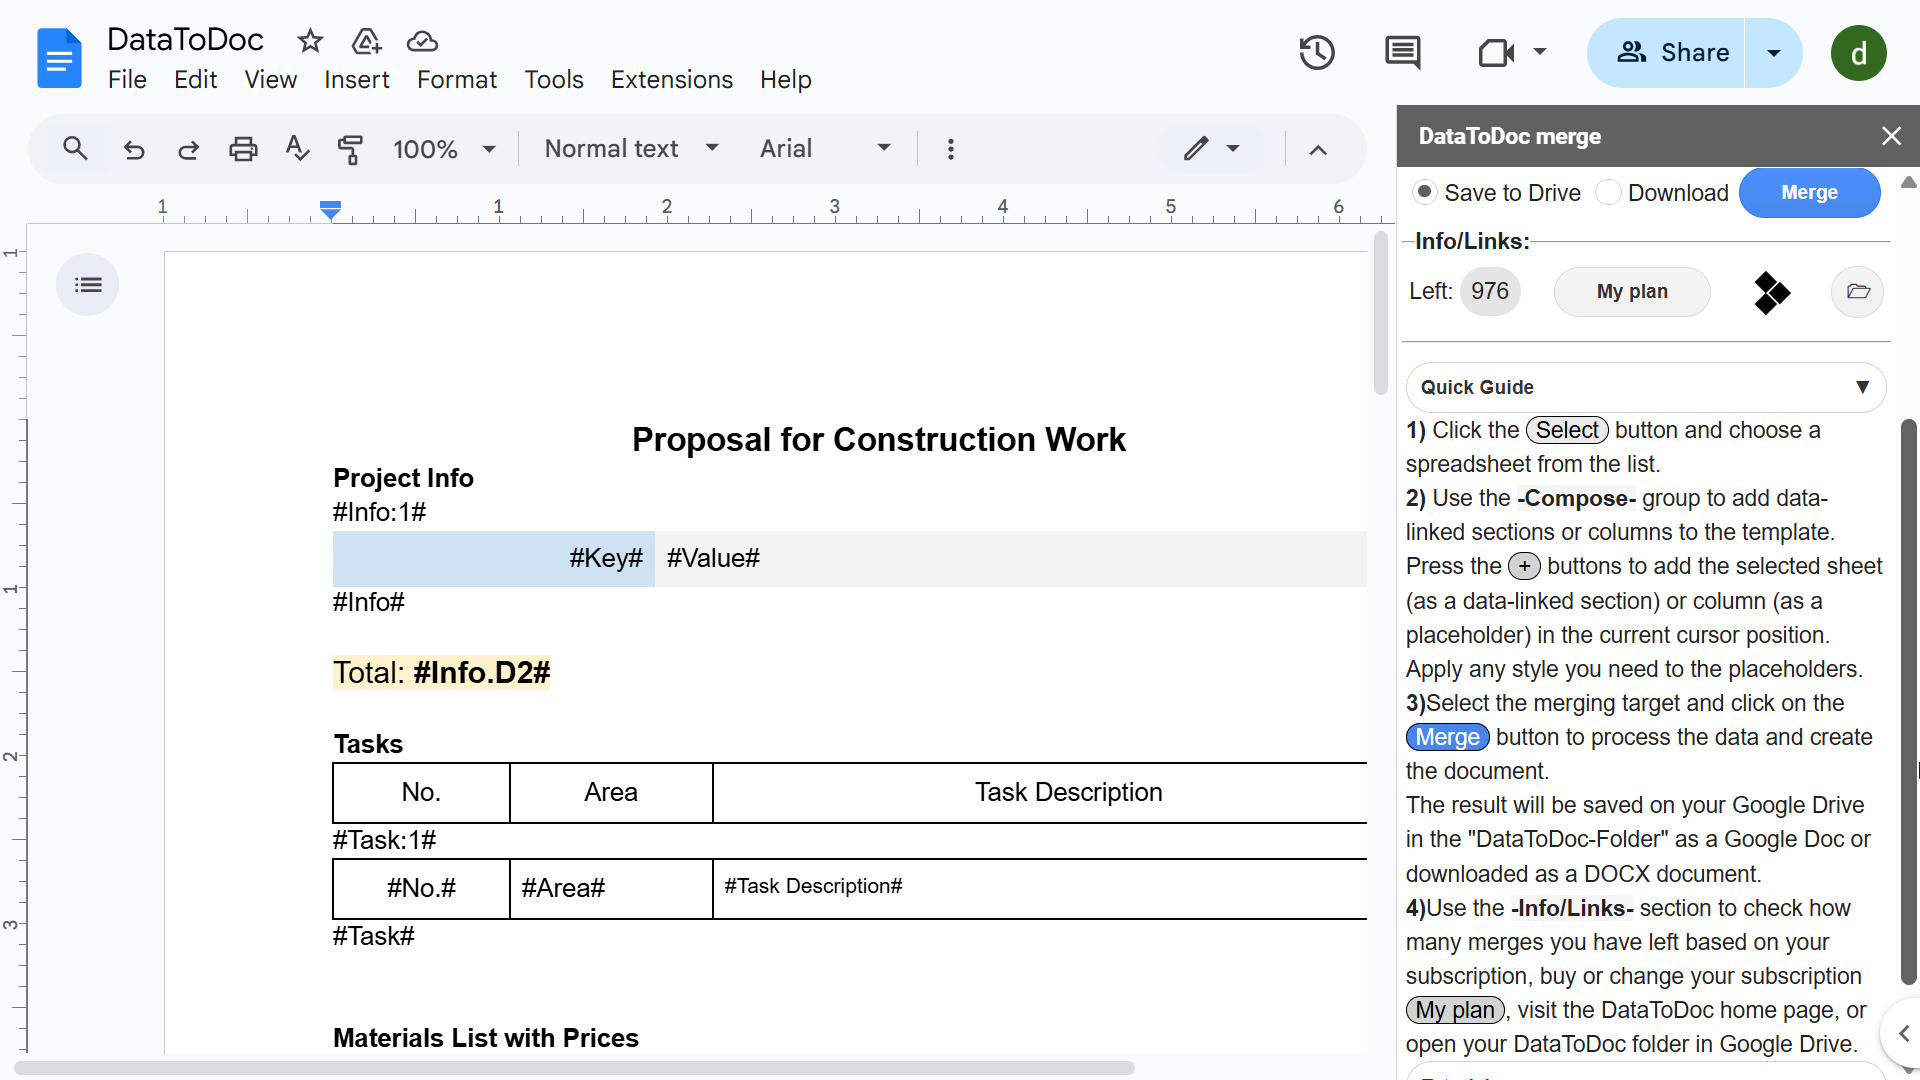Click the horizontal scrollbar at bottom
This screenshot has width=1920, height=1080.
coord(575,1068)
